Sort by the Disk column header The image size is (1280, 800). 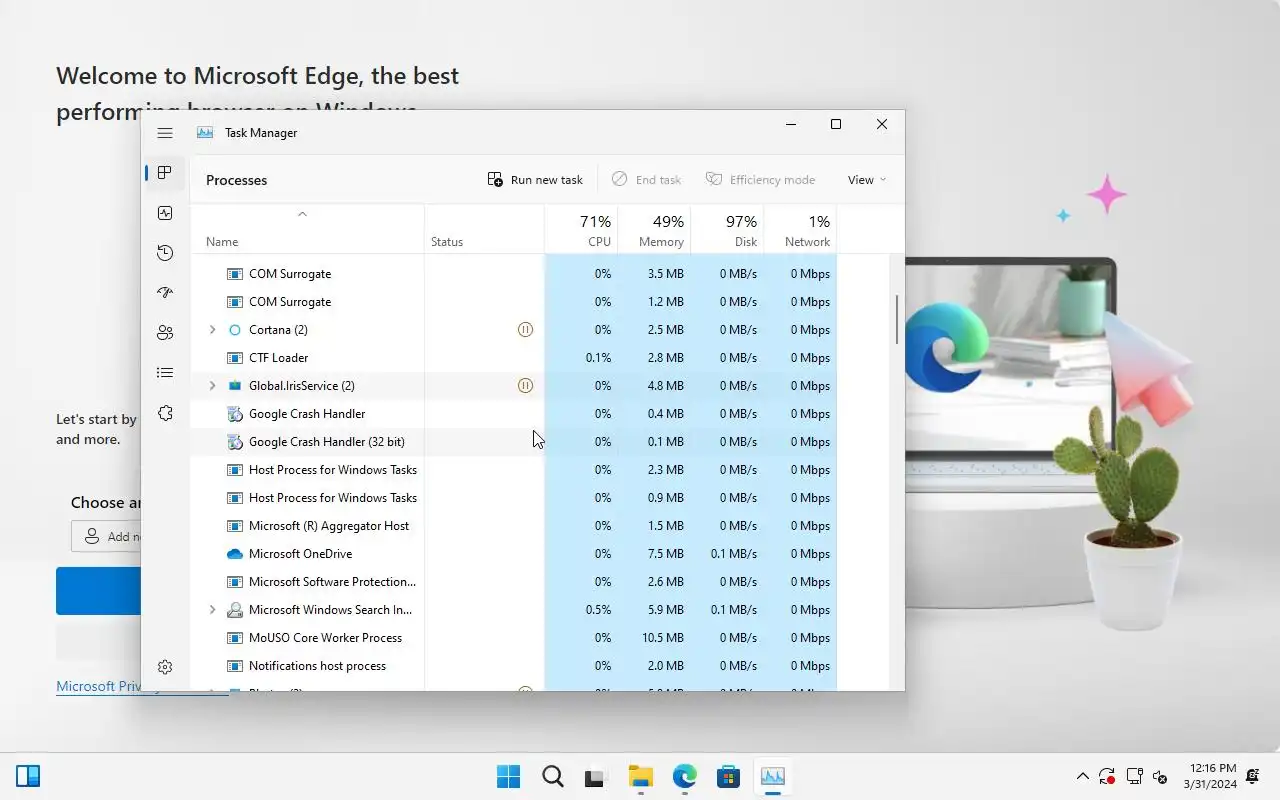727,230
